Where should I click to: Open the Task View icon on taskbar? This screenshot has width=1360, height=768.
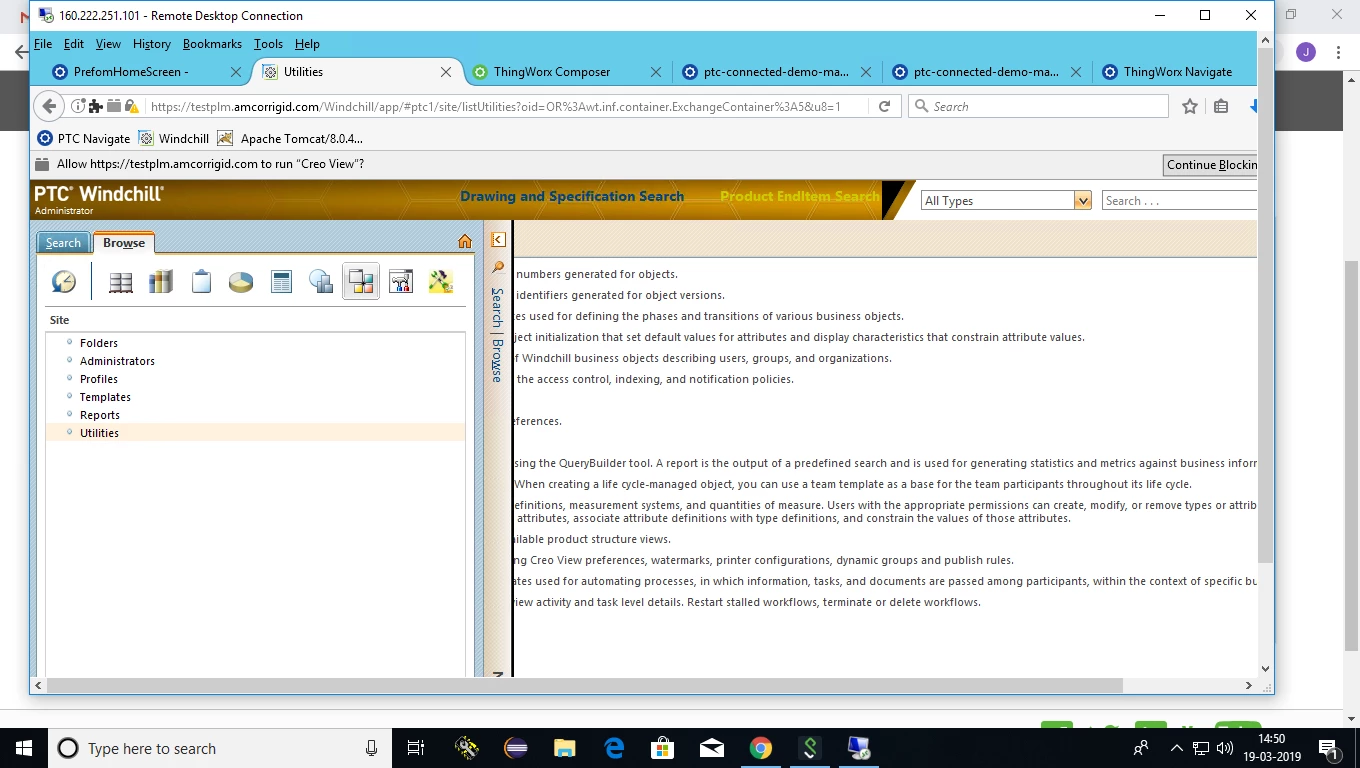(416, 748)
